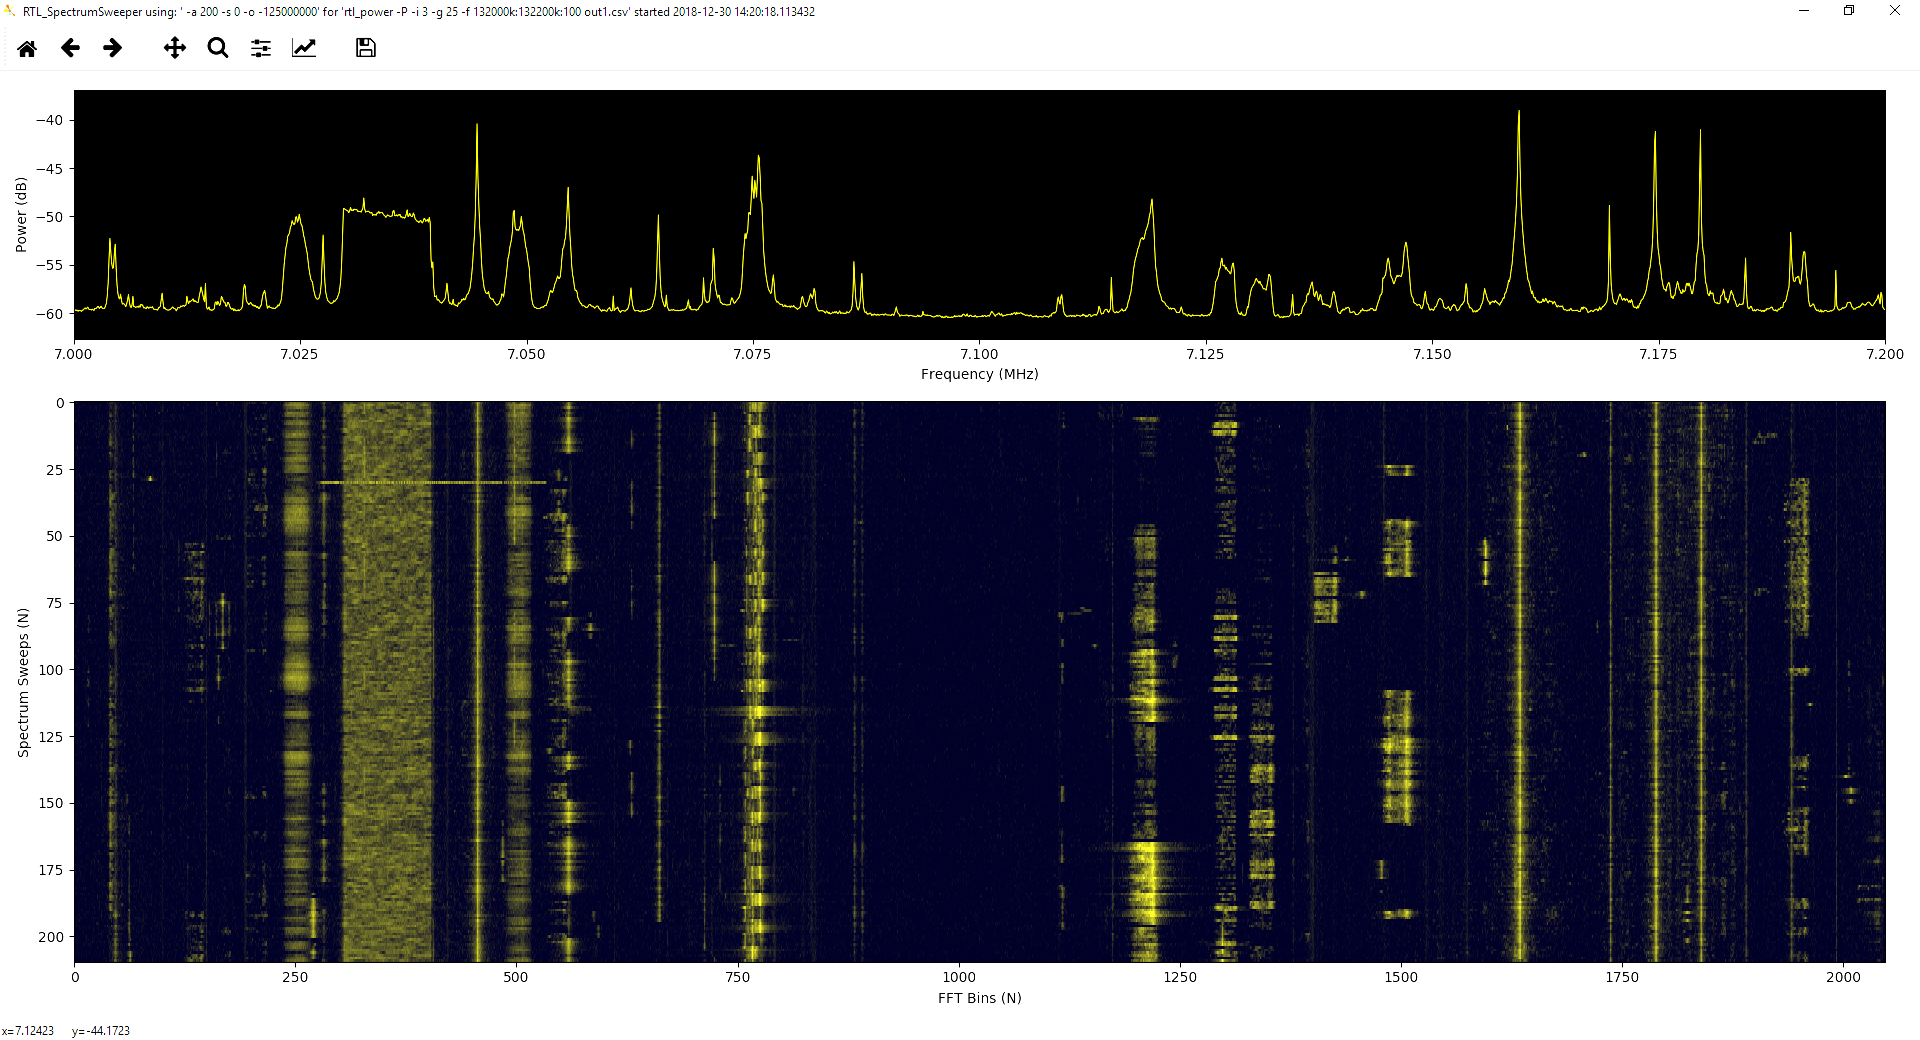Click the 7.100 frequency tick label
Screen dimensions: 1920x1040
pyautogui.click(x=980, y=354)
